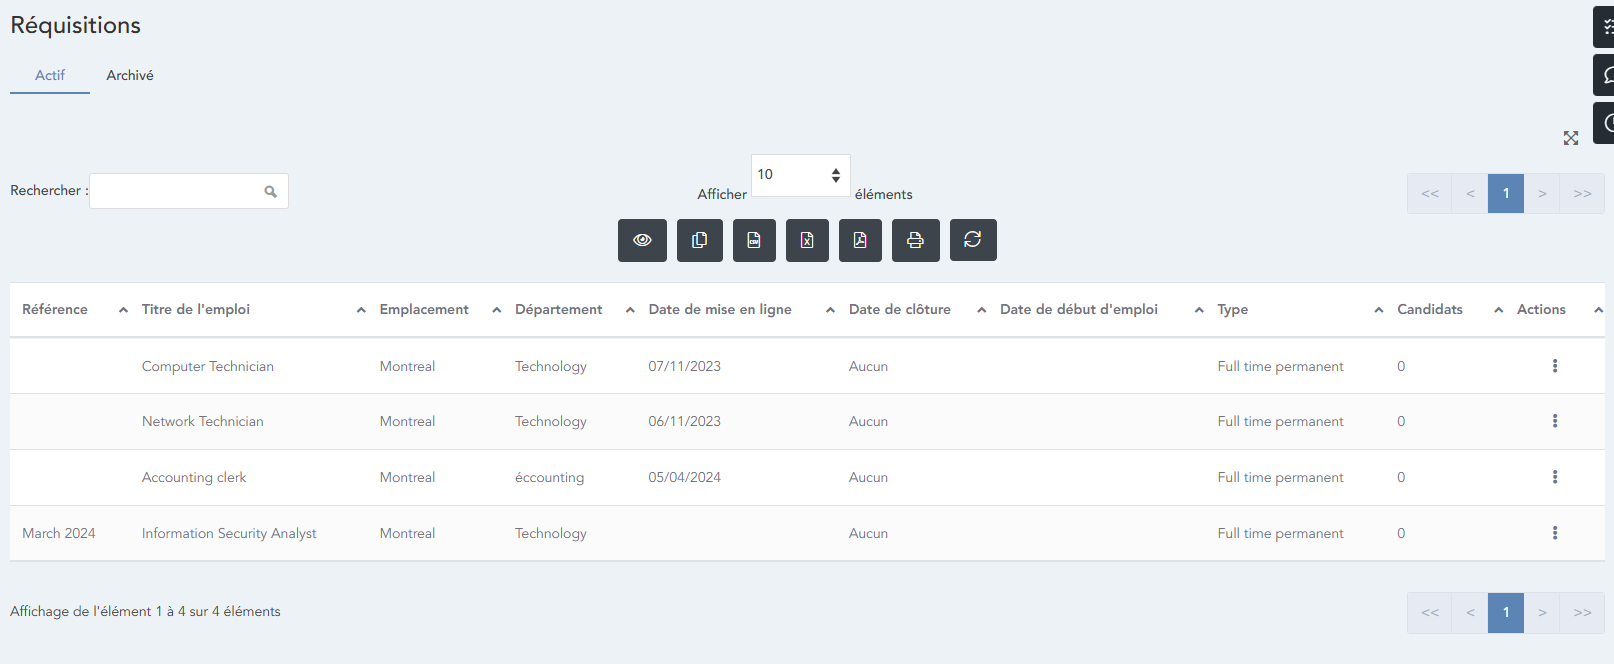Screen dimensions: 1614x664
Task: Sort by Titre de l'emploi column
Action: tap(196, 310)
